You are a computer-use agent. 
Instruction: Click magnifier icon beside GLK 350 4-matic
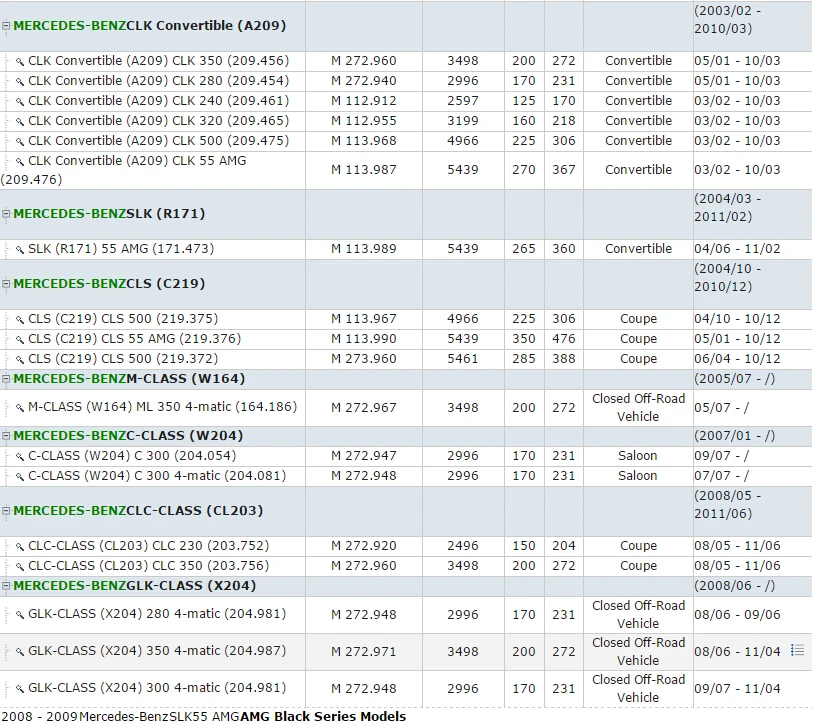(x=20, y=652)
